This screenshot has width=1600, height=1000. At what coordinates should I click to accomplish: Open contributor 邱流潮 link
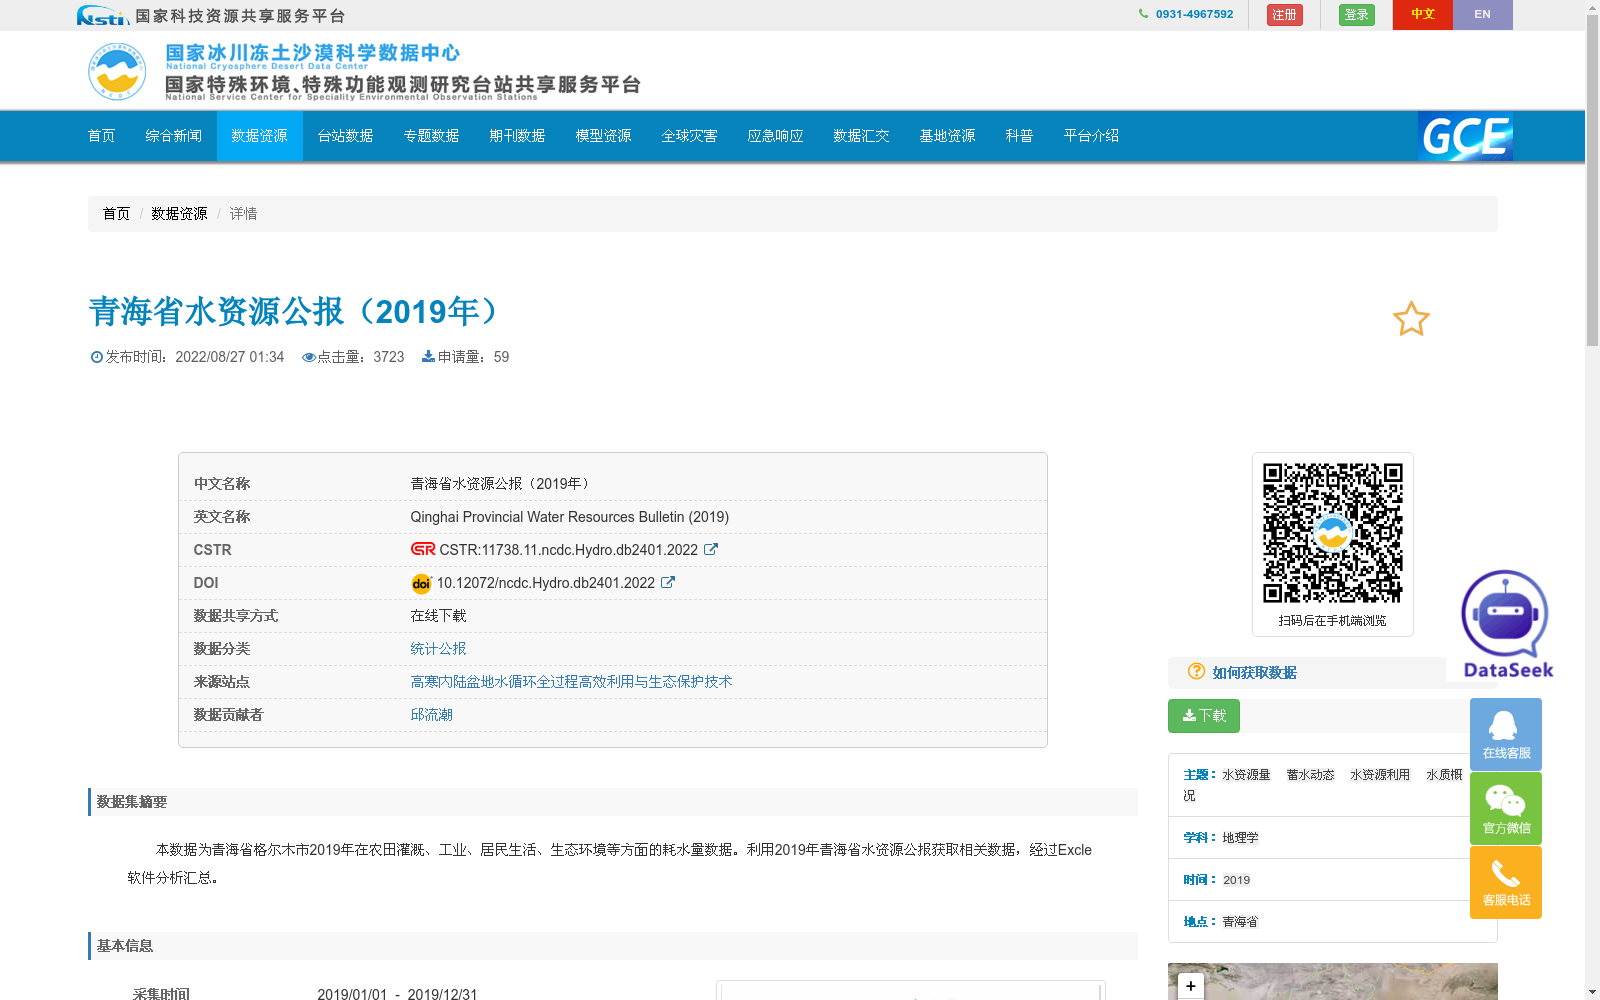click(431, 714)
